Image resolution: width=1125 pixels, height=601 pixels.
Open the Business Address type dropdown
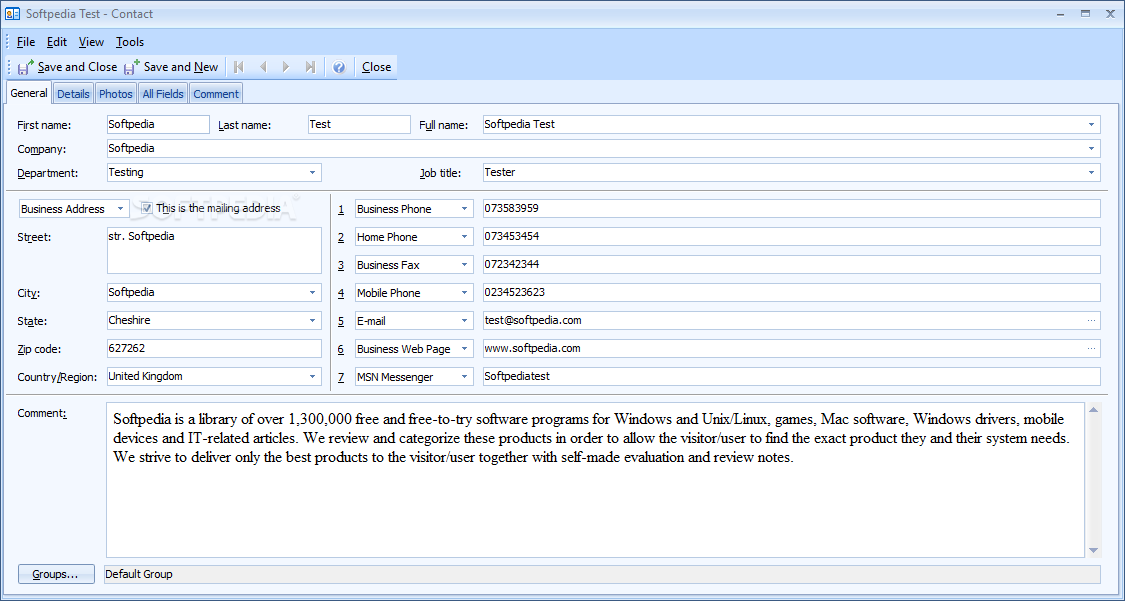pyautogui.click(x=120, y=209)
